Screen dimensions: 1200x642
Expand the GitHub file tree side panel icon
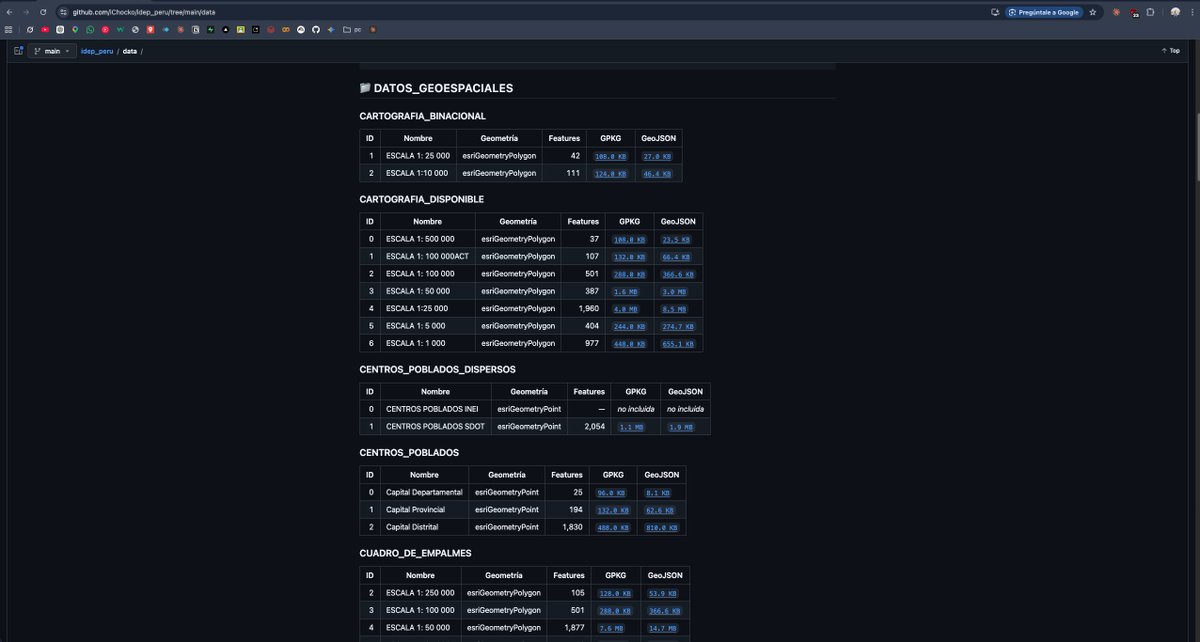(x=18, y=50)
